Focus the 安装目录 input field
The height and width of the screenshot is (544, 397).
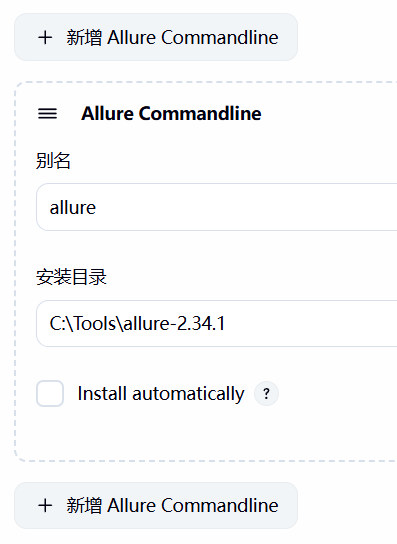tap(217, 323)
